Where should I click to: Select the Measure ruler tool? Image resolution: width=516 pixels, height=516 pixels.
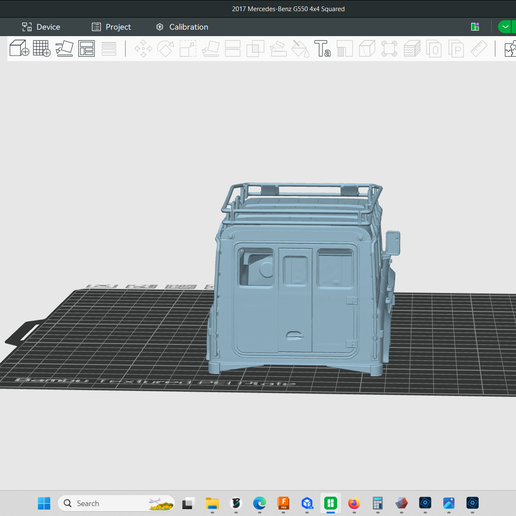click(479, 49)
